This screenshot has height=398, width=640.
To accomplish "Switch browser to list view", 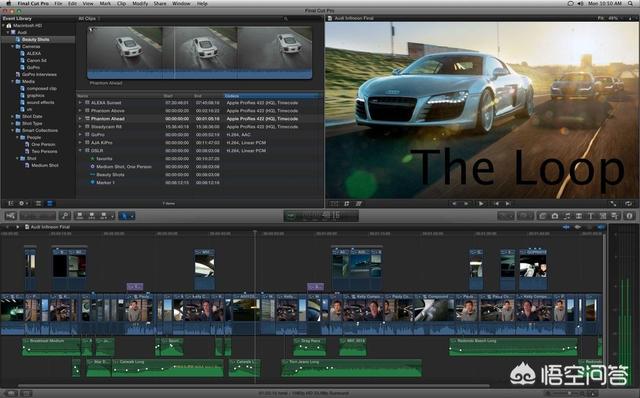I will click(50, 203).
